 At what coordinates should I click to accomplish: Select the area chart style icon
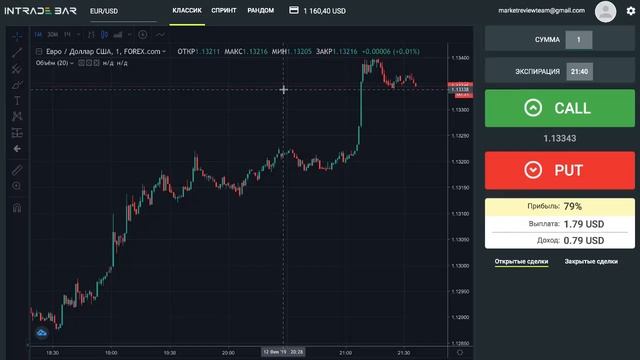point(118,35)
